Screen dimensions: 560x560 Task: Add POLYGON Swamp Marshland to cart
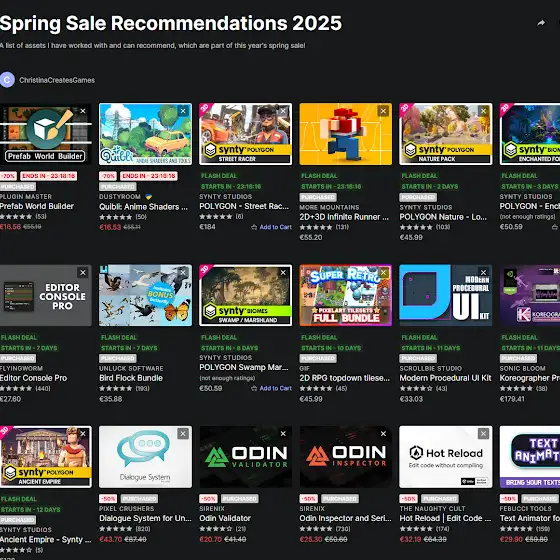(x=271, y=388)
